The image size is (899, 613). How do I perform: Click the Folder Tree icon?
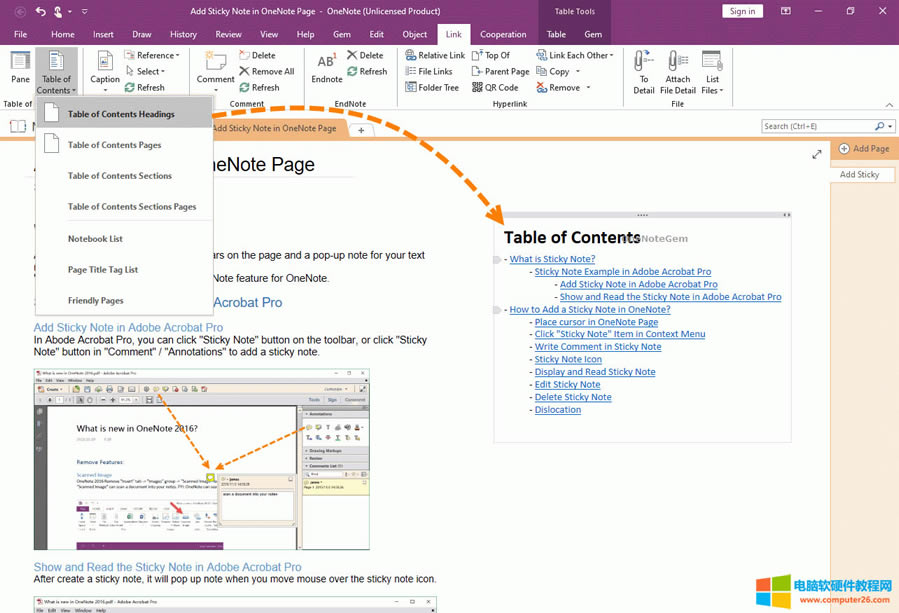pos(432,88)
